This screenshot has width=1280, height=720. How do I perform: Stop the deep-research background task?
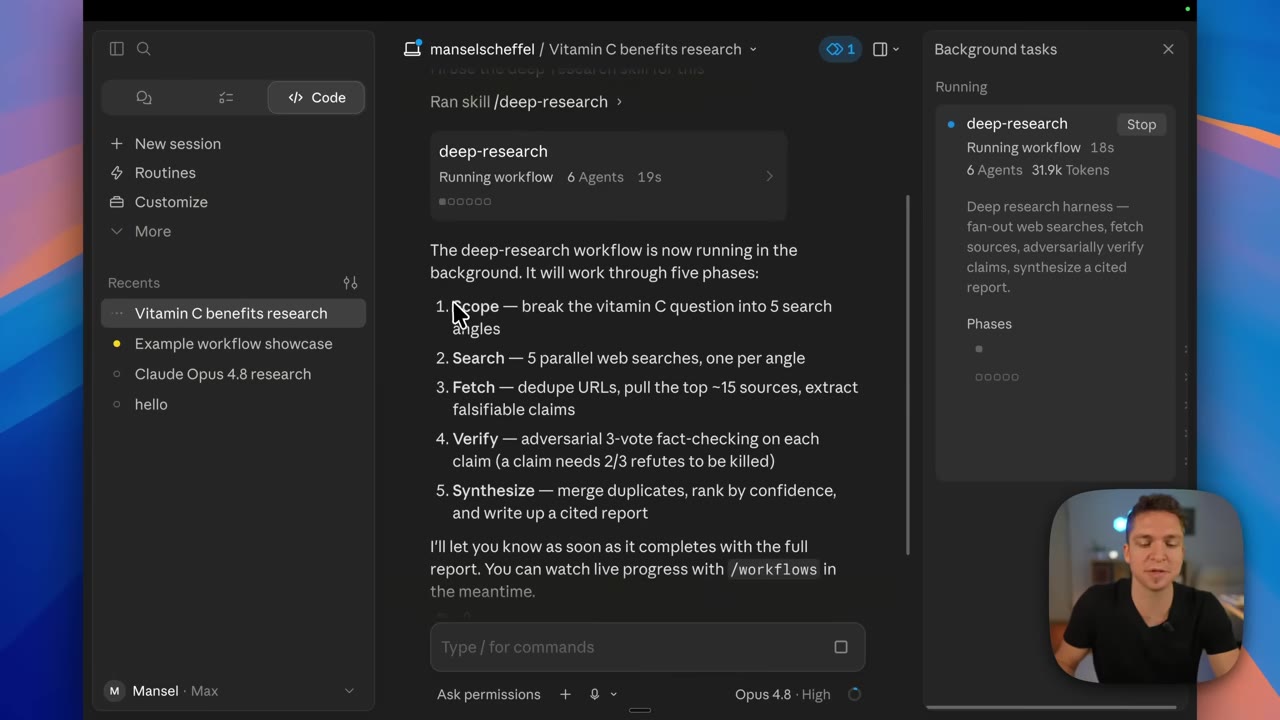click(x=1141, y=125)
